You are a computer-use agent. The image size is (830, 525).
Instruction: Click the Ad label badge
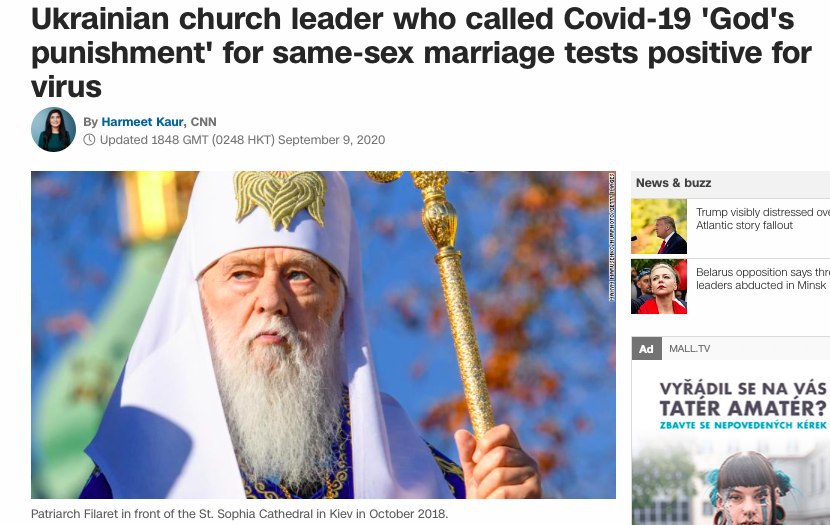[x=646, y=349]
